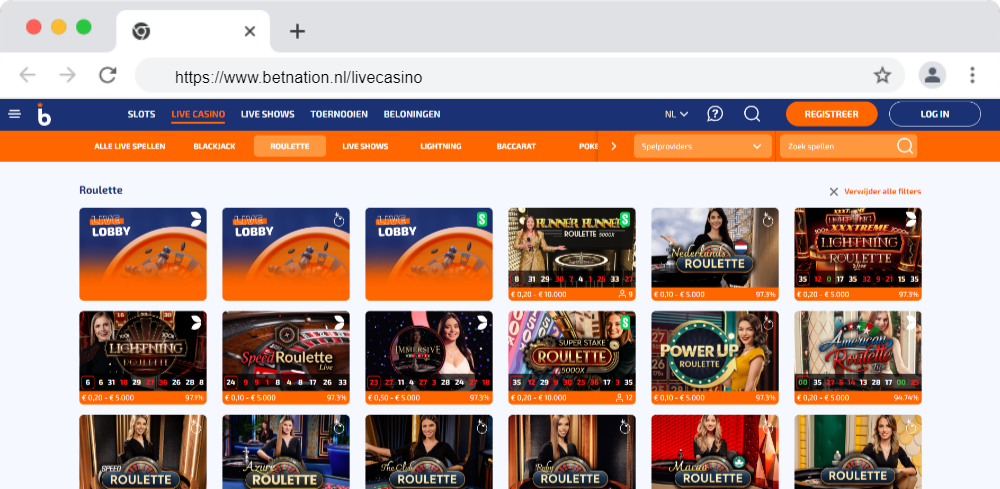This screenshot has width=1000, height=489.
Task: Click the green S badge on Super Stake tile
Action: coord(625,323)
